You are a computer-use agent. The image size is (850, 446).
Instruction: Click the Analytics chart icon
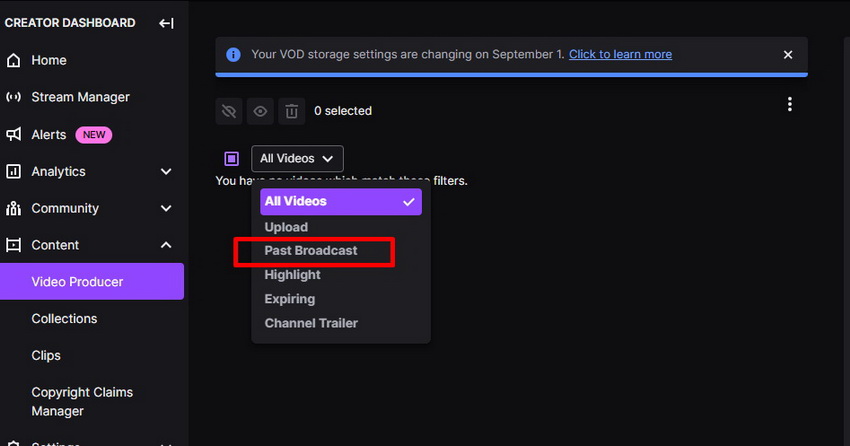coord(14,171)
